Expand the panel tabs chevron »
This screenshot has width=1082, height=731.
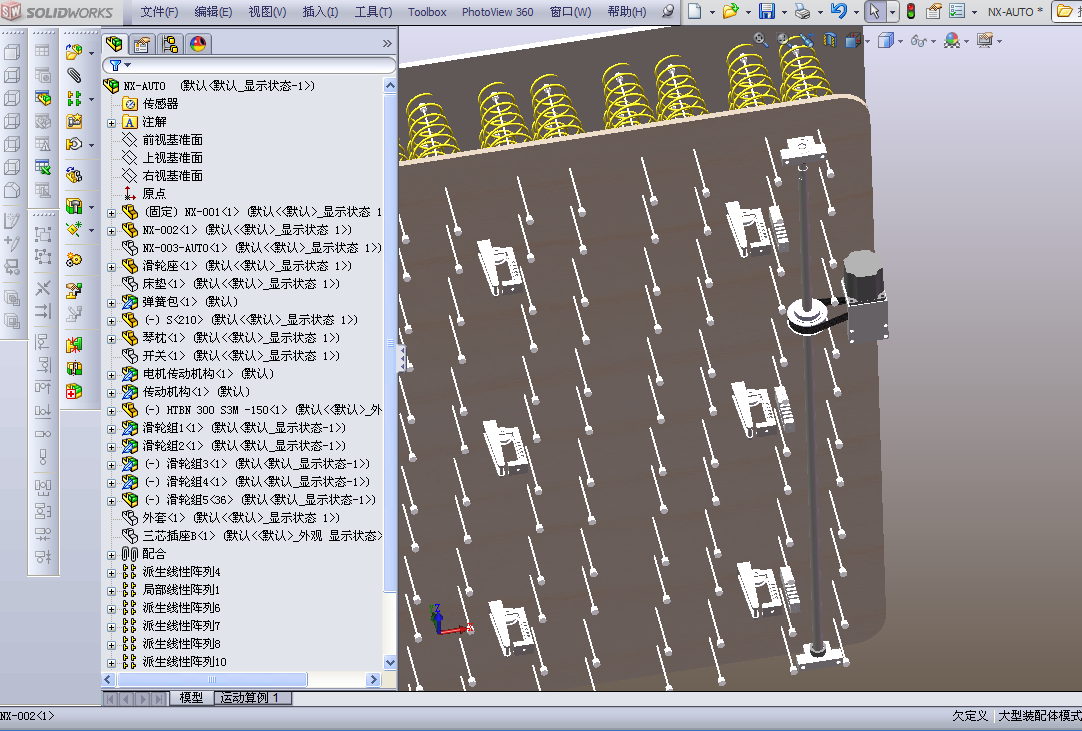pos(387,43)
